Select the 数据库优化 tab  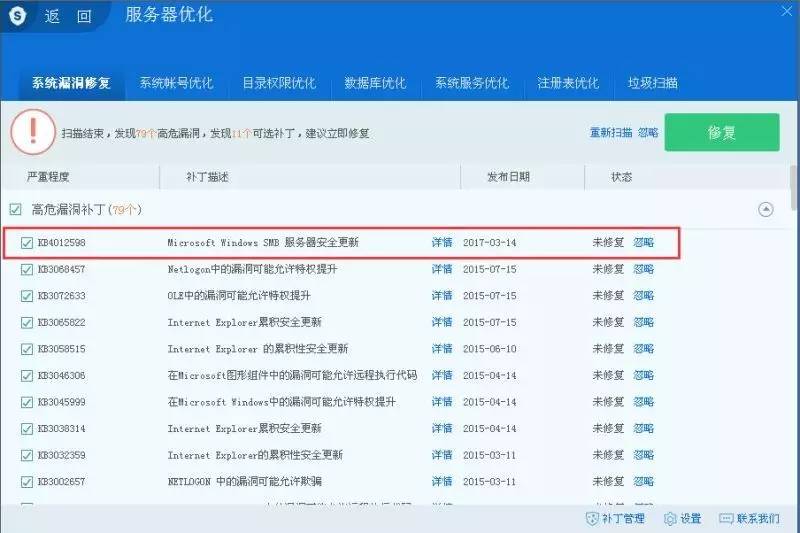(375, 83)
